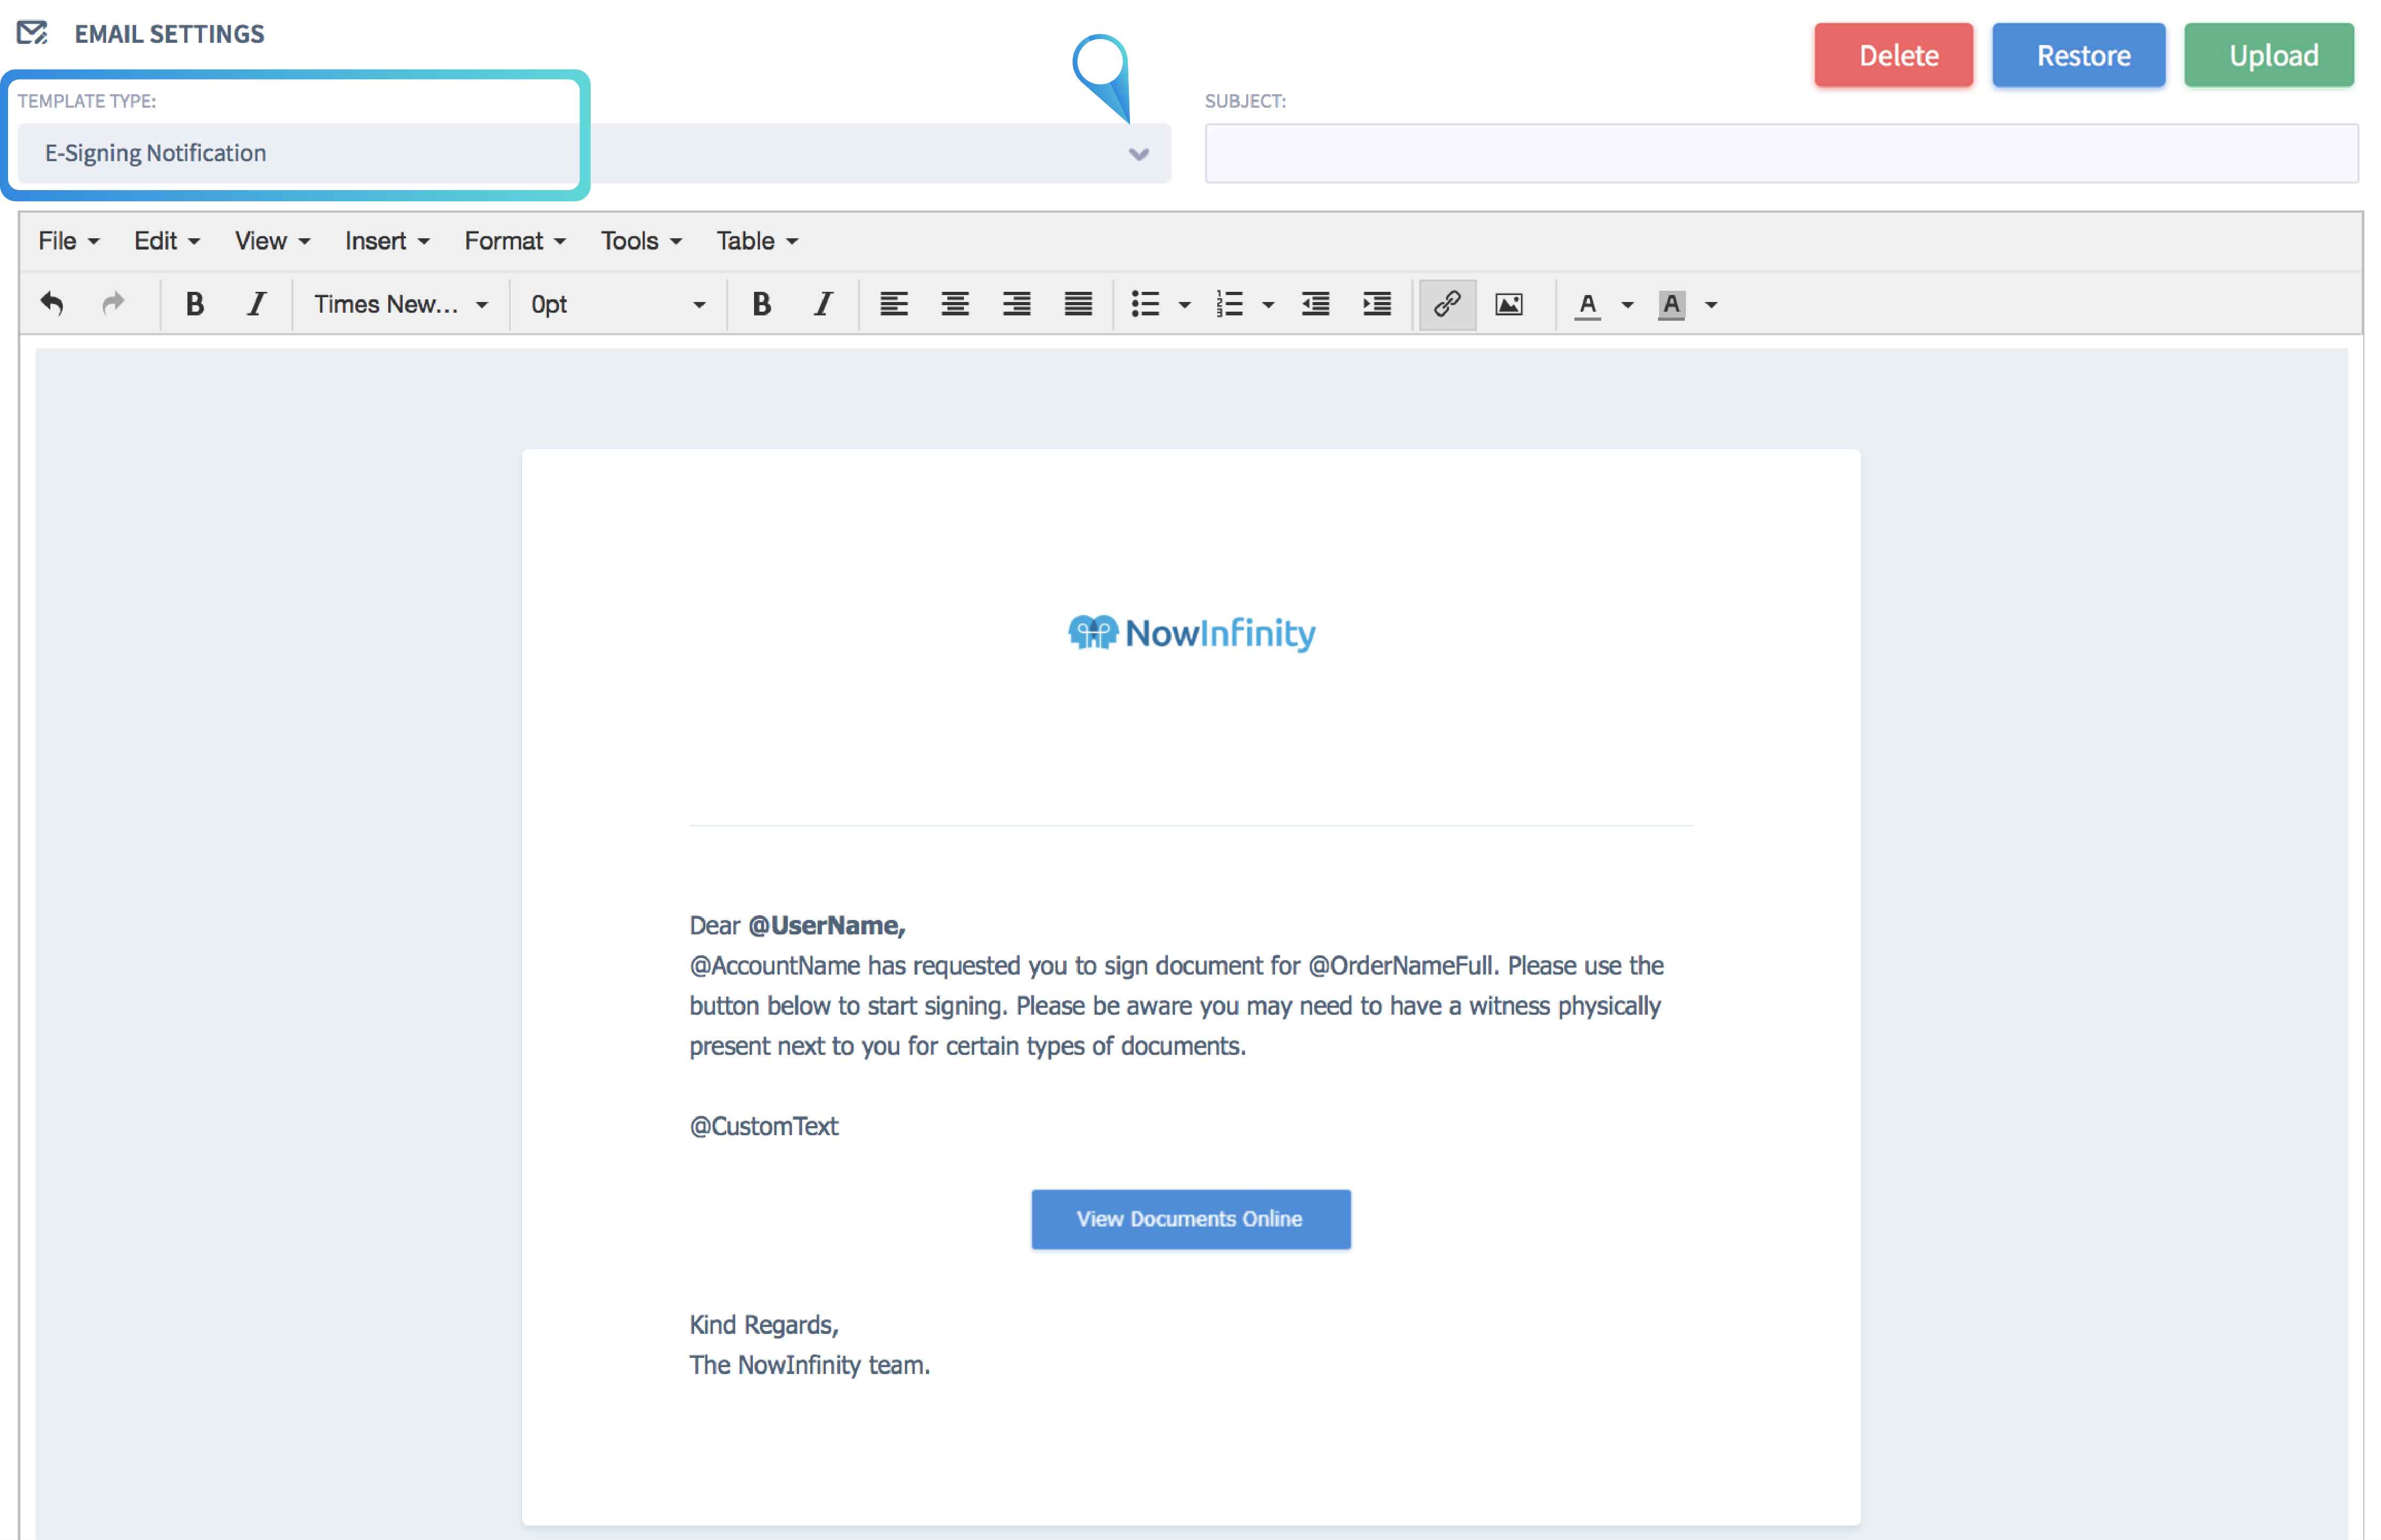Open the template type dropdown
Image resolution: width=2381 pixels, height=1540 pixels.
click(1137, 153)
